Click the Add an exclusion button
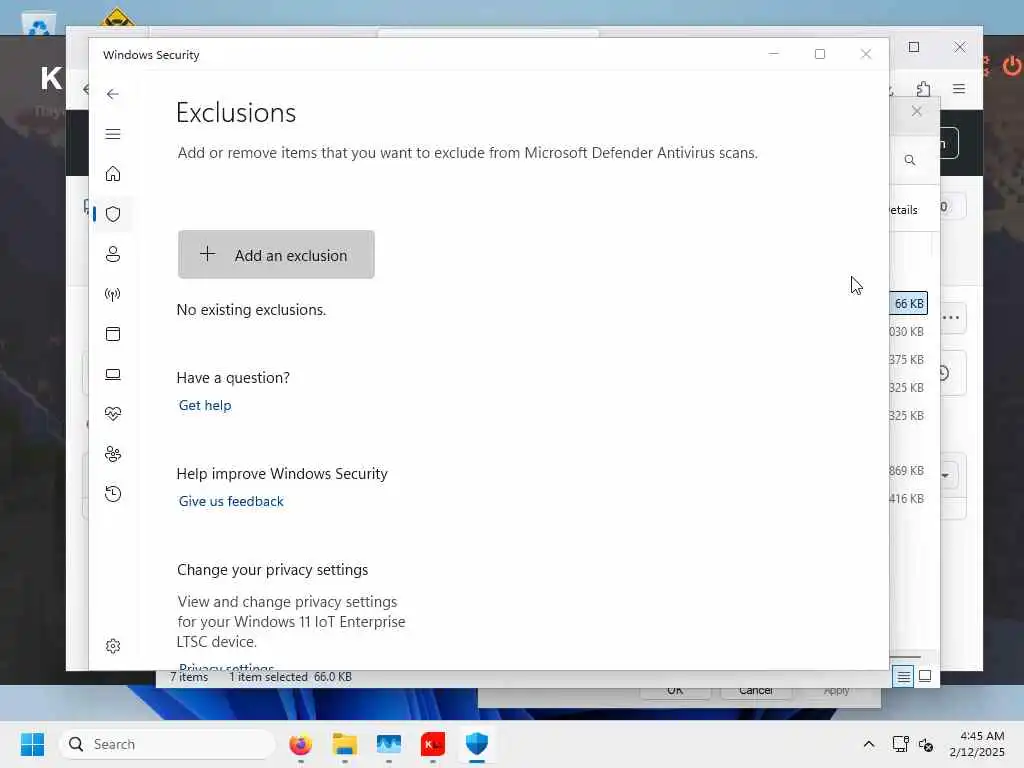The width and height of the screenshot is (1024, 768). [276, 255]
